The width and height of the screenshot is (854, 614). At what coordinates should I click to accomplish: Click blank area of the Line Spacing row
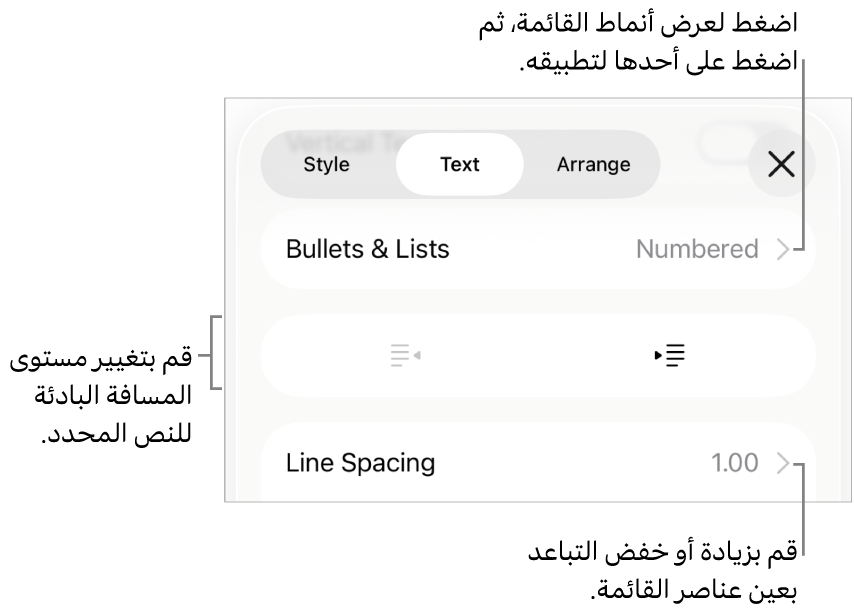(x=570, y=463)
